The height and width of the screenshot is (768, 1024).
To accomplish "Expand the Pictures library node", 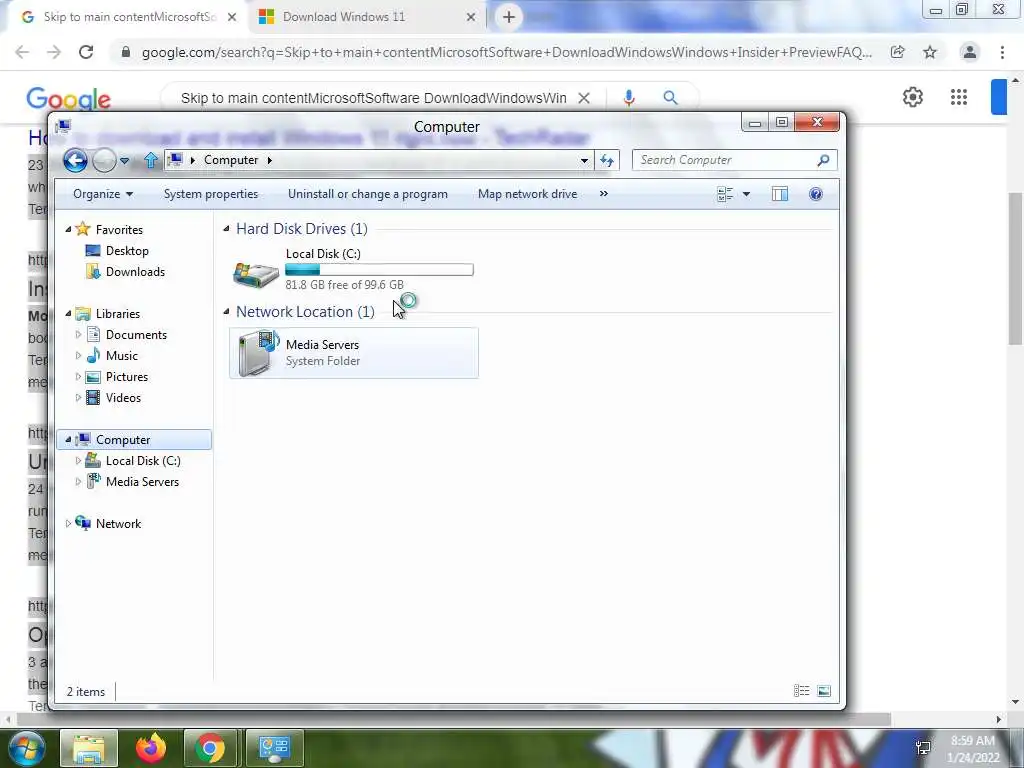I will 78,377.
